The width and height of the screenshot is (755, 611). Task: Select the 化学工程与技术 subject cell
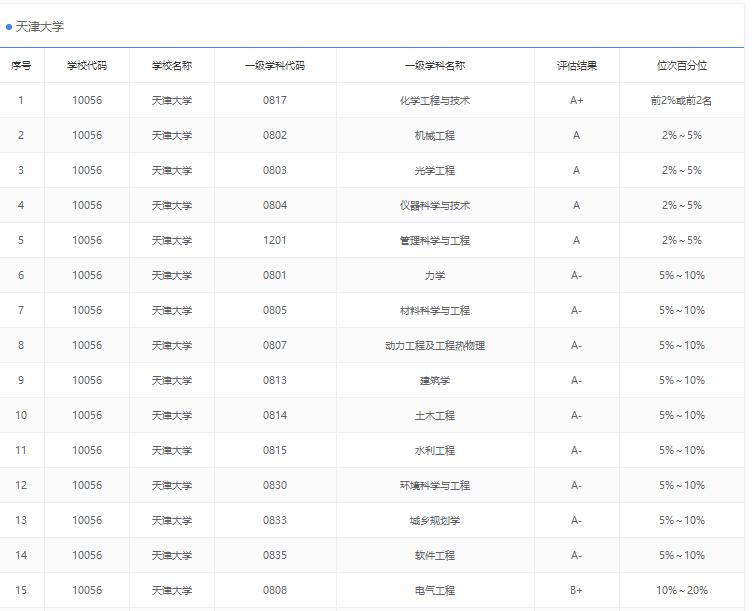435,101
